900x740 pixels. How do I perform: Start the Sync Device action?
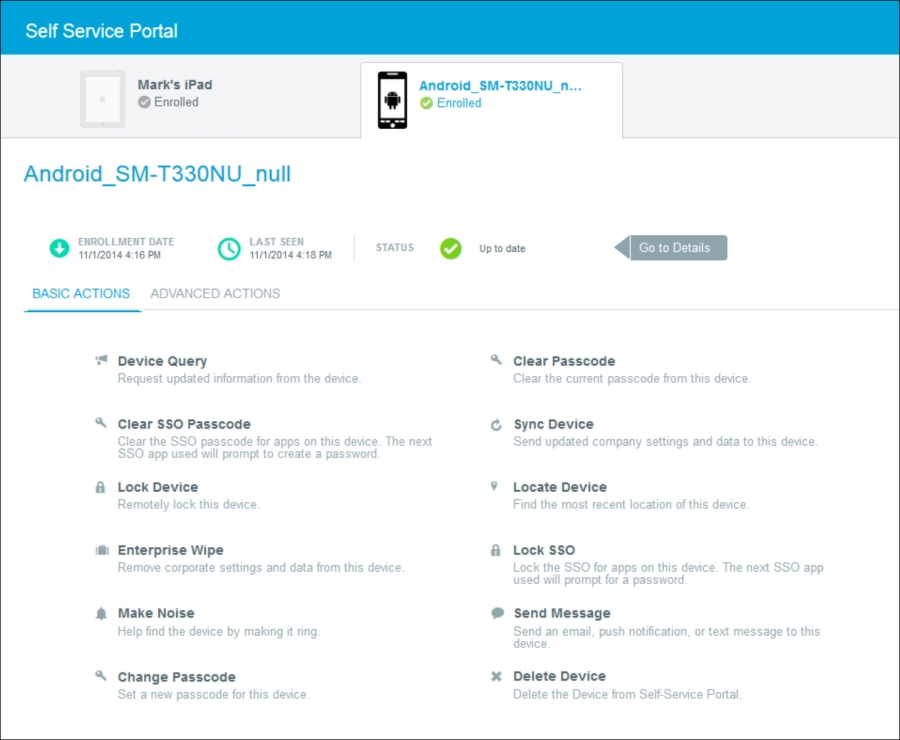553,424
